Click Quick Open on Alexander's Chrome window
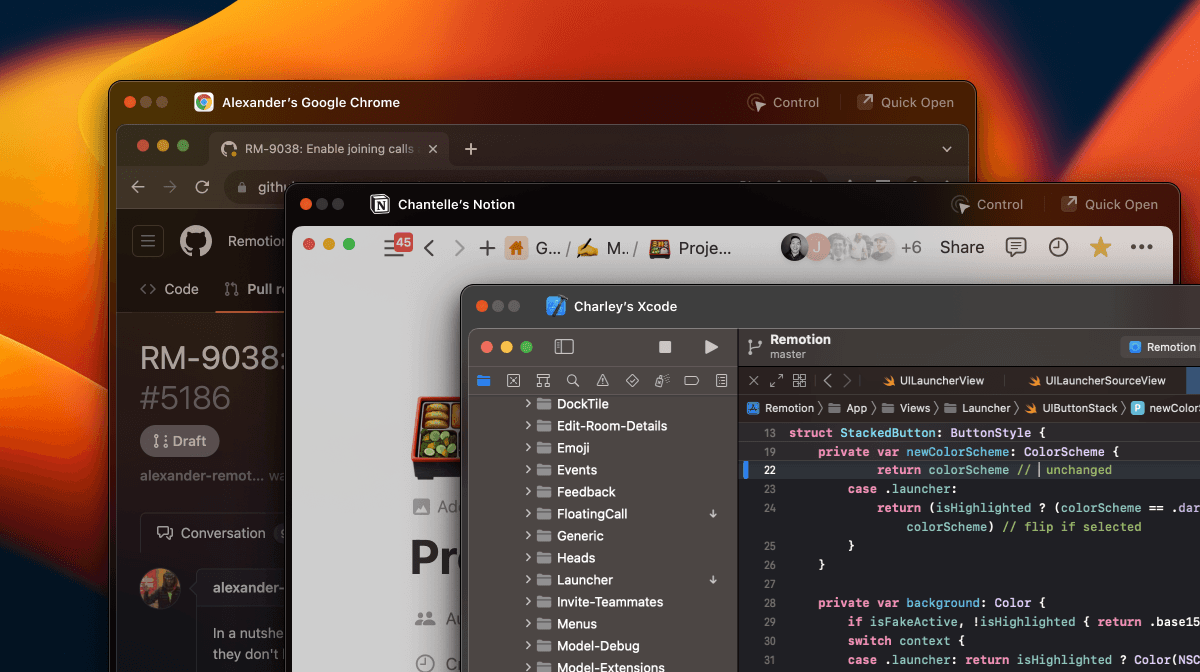The height and width of the screenshot is (672, 1200). [x=905, y=102]
